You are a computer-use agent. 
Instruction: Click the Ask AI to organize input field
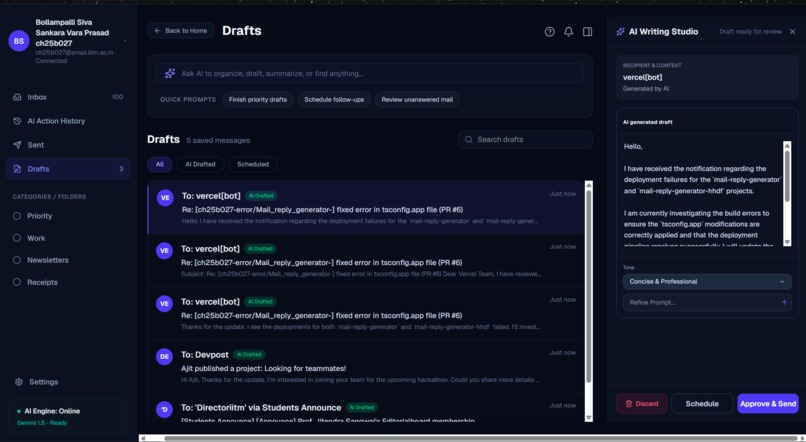click(x=370, y=73)
